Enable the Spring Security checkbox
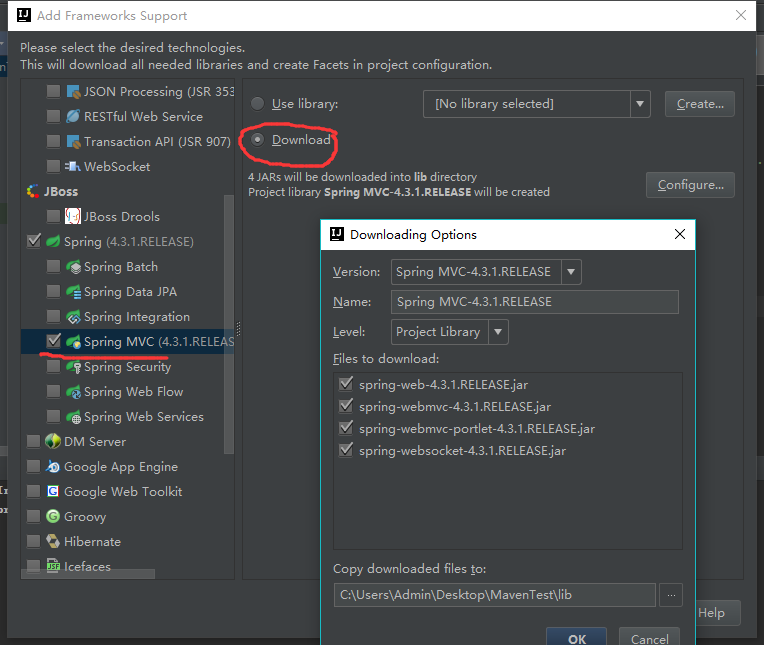The height and width of the screenshot is (645, 764). coord(53,367)
